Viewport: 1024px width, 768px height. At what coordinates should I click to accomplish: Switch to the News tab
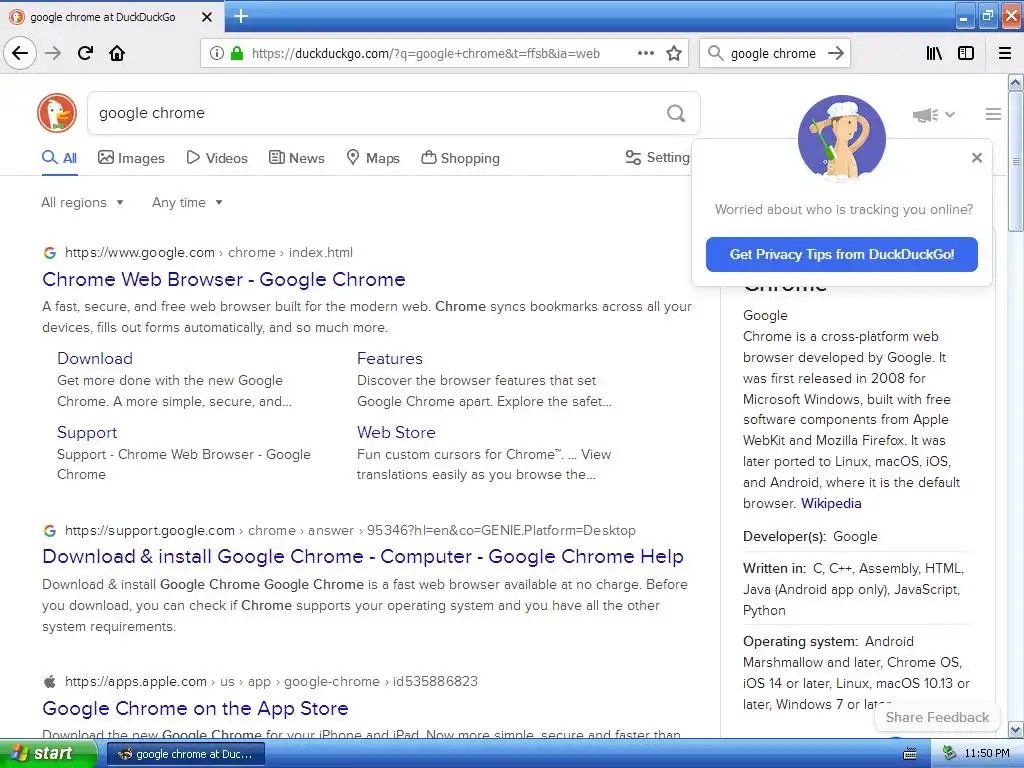[x=296, y=158]
